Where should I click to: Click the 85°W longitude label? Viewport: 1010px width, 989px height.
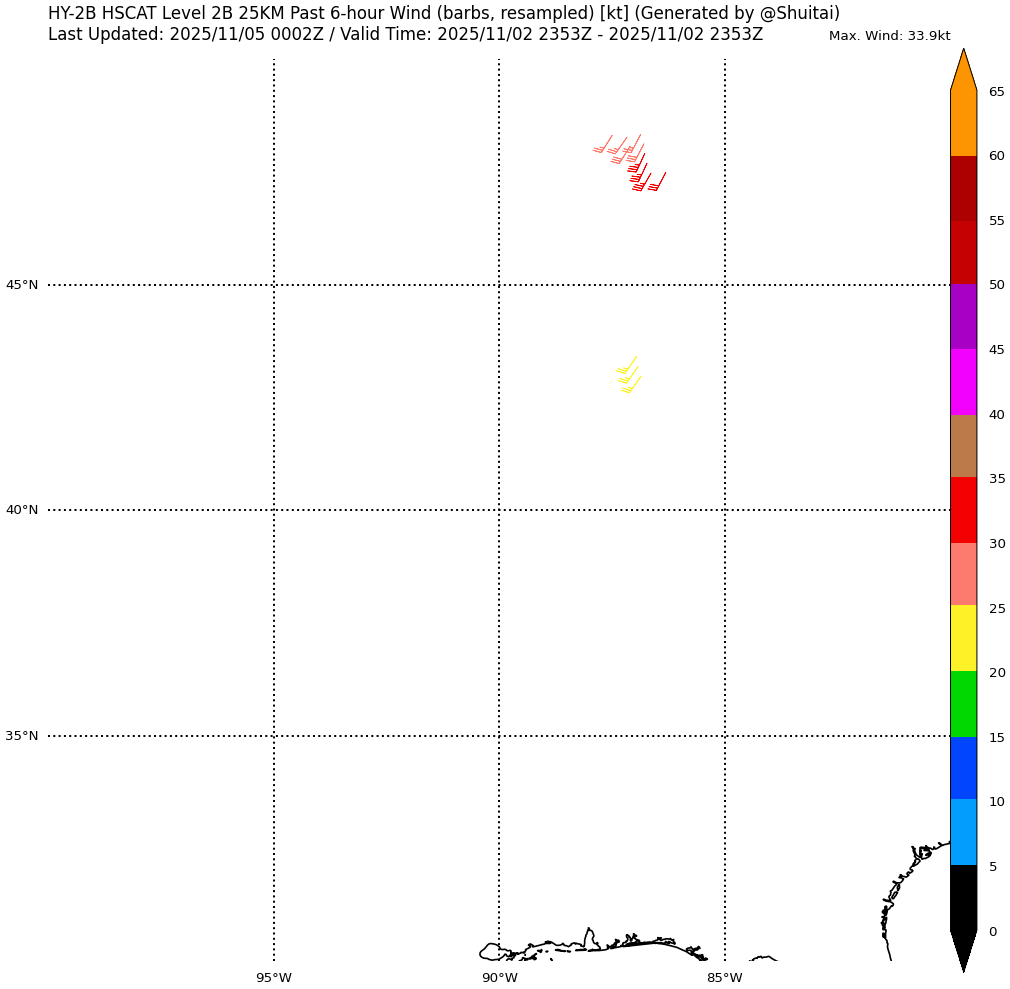(725, 977)
